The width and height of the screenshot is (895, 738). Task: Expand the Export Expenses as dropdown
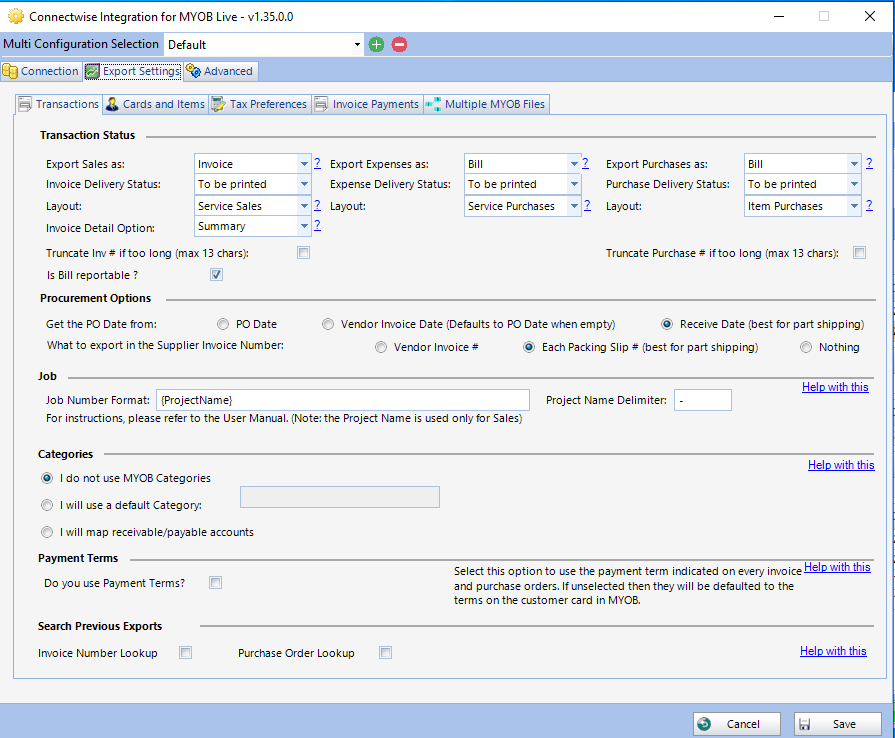tap(574, 164)
